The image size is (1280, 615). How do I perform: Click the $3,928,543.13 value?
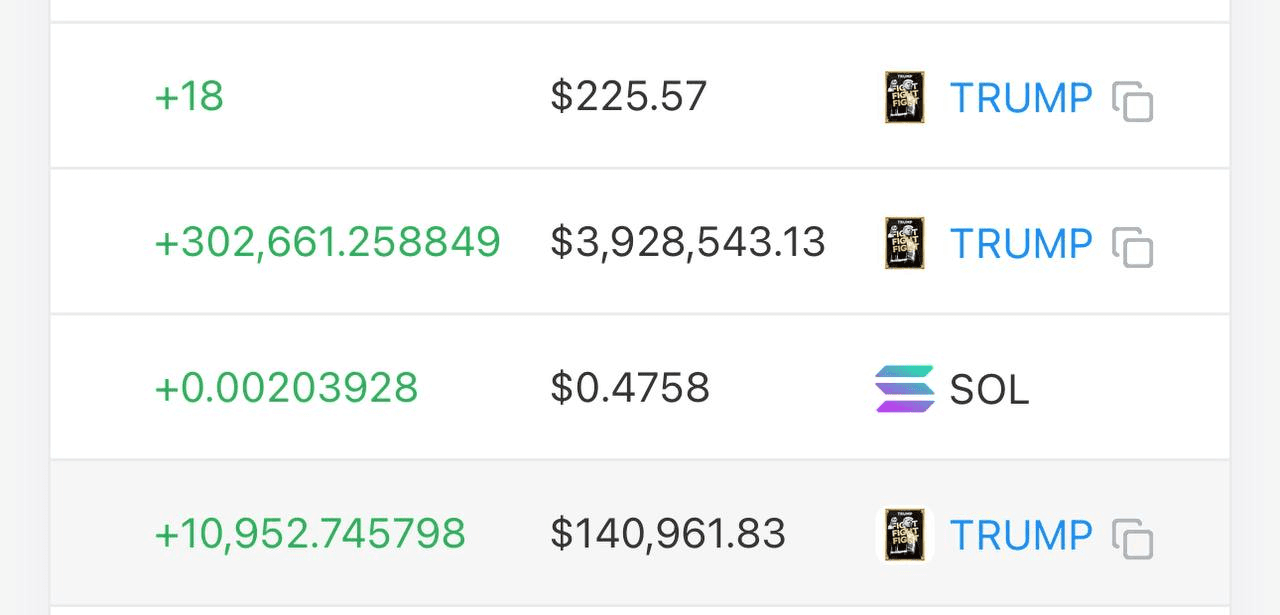[x=688, y=242]
